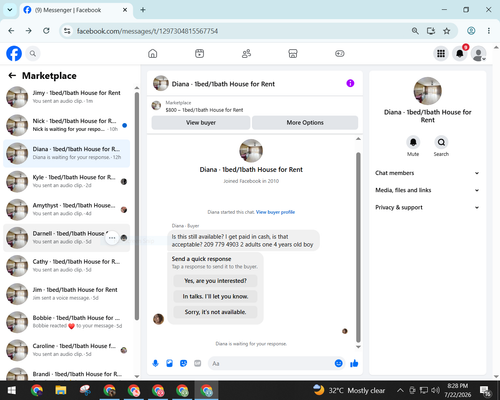Open a new browser tab
Viewport: 500px width, 400px height.
point(143,10)
